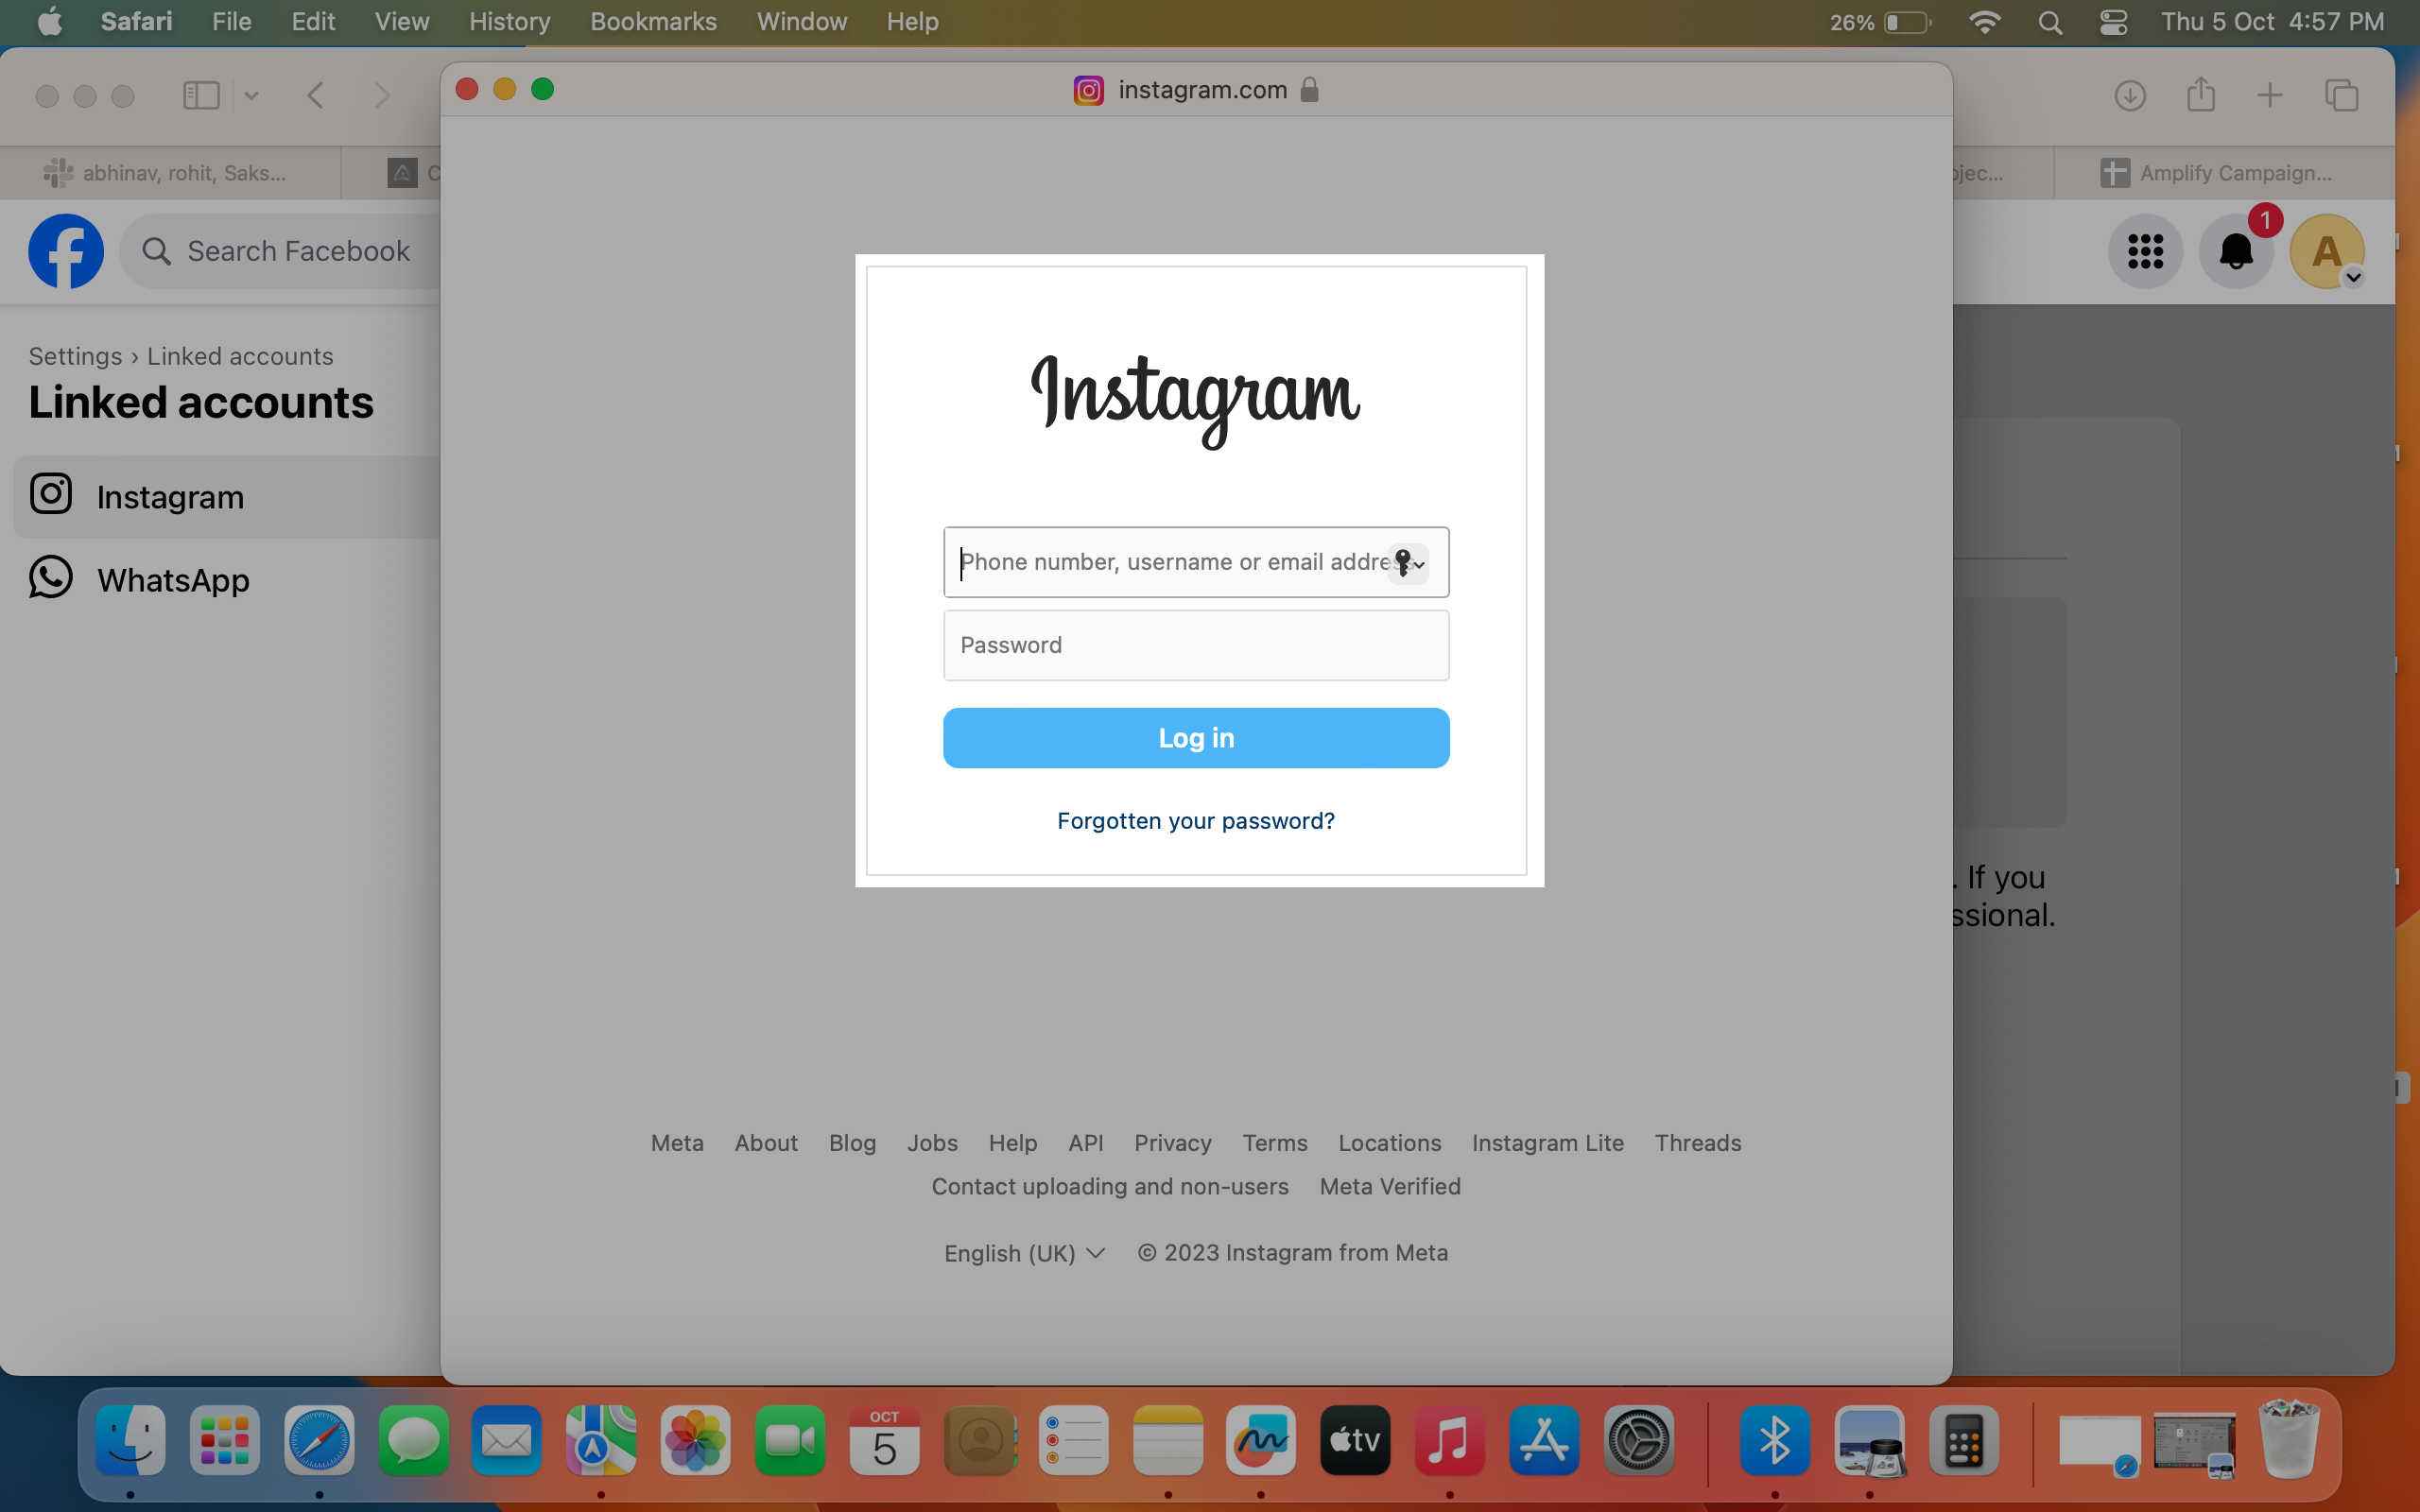Open FaceTime from the Dock
Image resolution: width=2420 pixels, height=1512 pixels.
click(790, 1441)
